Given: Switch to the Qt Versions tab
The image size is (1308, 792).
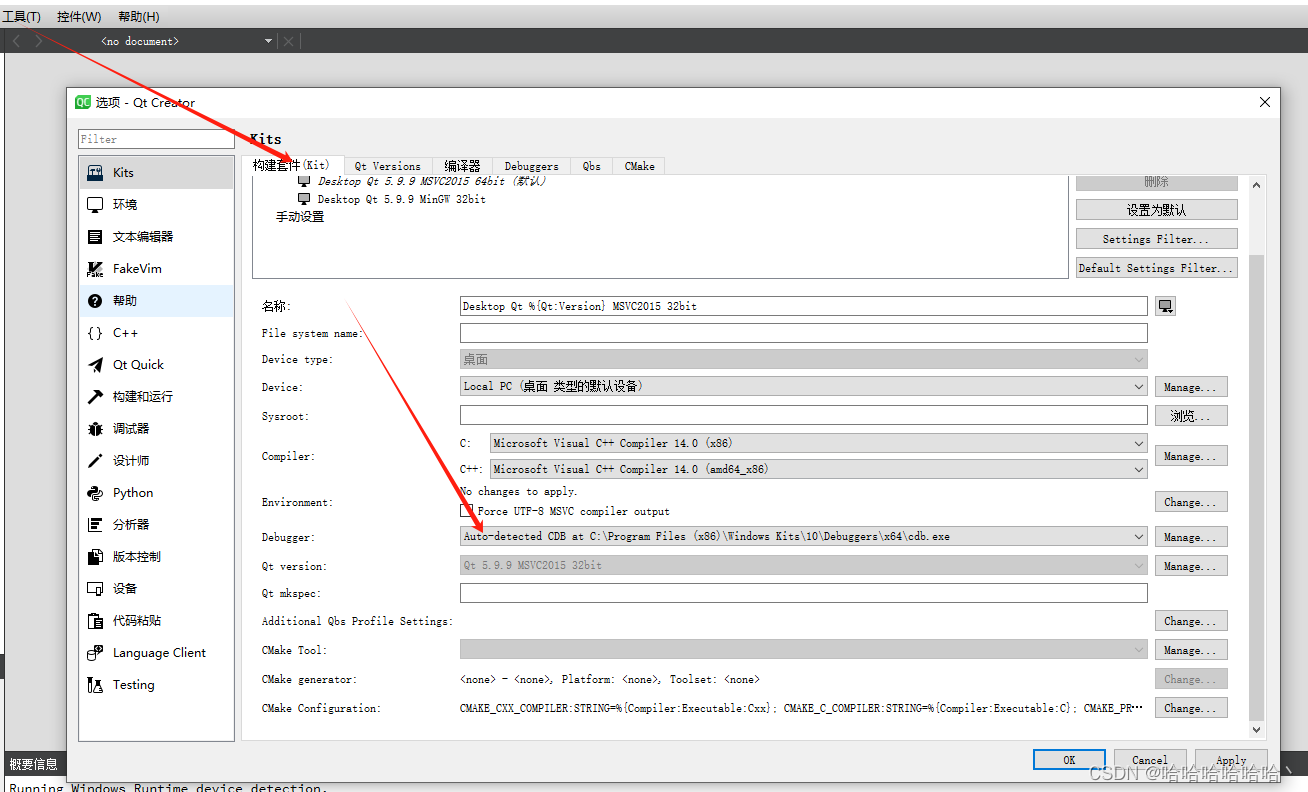Looking at the screenshot, I should (x=388, y=166).
